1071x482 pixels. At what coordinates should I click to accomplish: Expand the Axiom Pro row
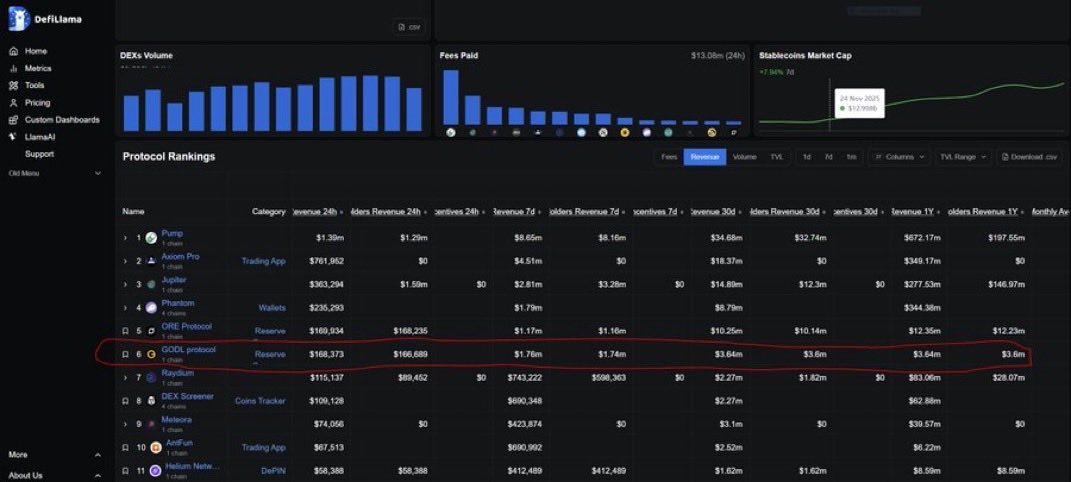pyautogui.click(x=125, y=261)
